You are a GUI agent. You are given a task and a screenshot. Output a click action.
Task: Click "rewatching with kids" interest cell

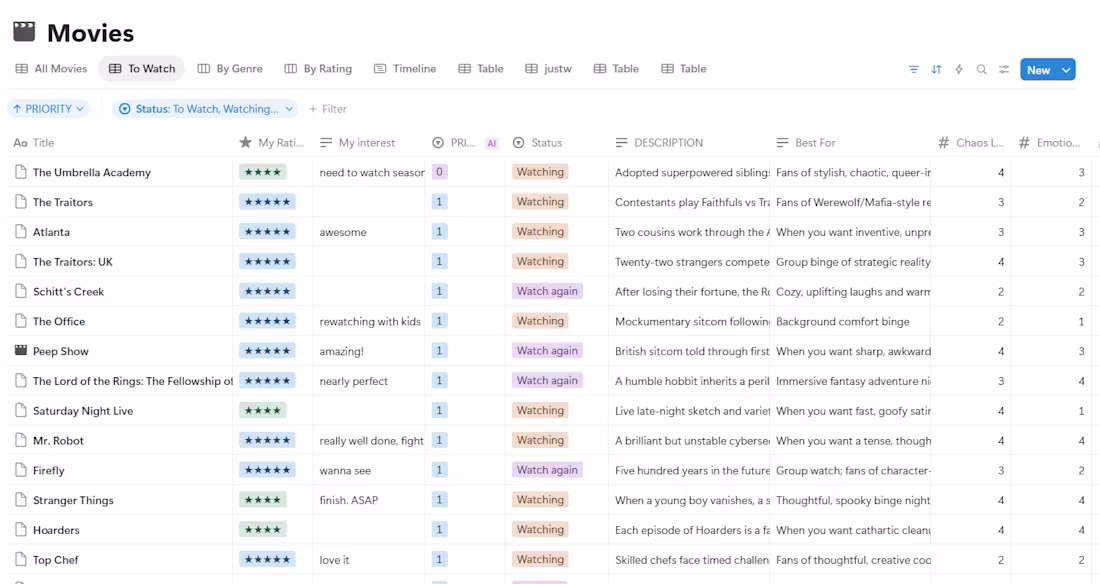click(x=370, y=321)
